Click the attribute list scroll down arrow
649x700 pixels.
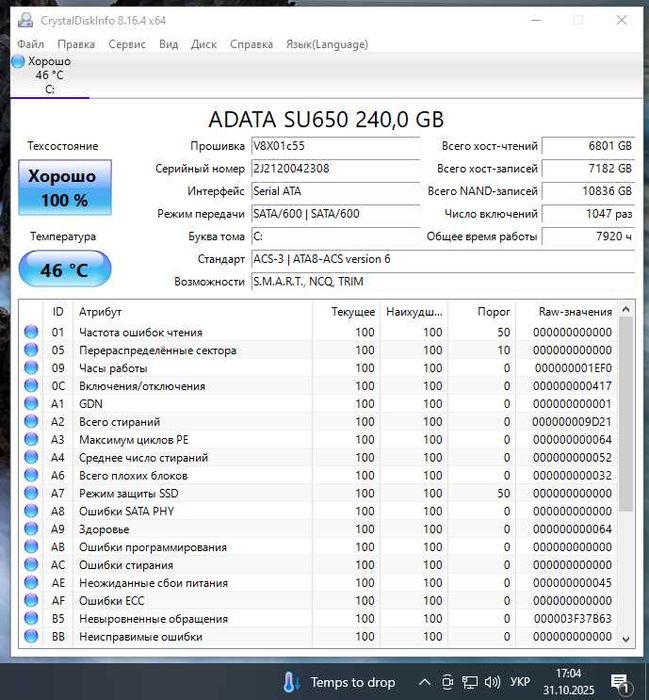point(626,639)
